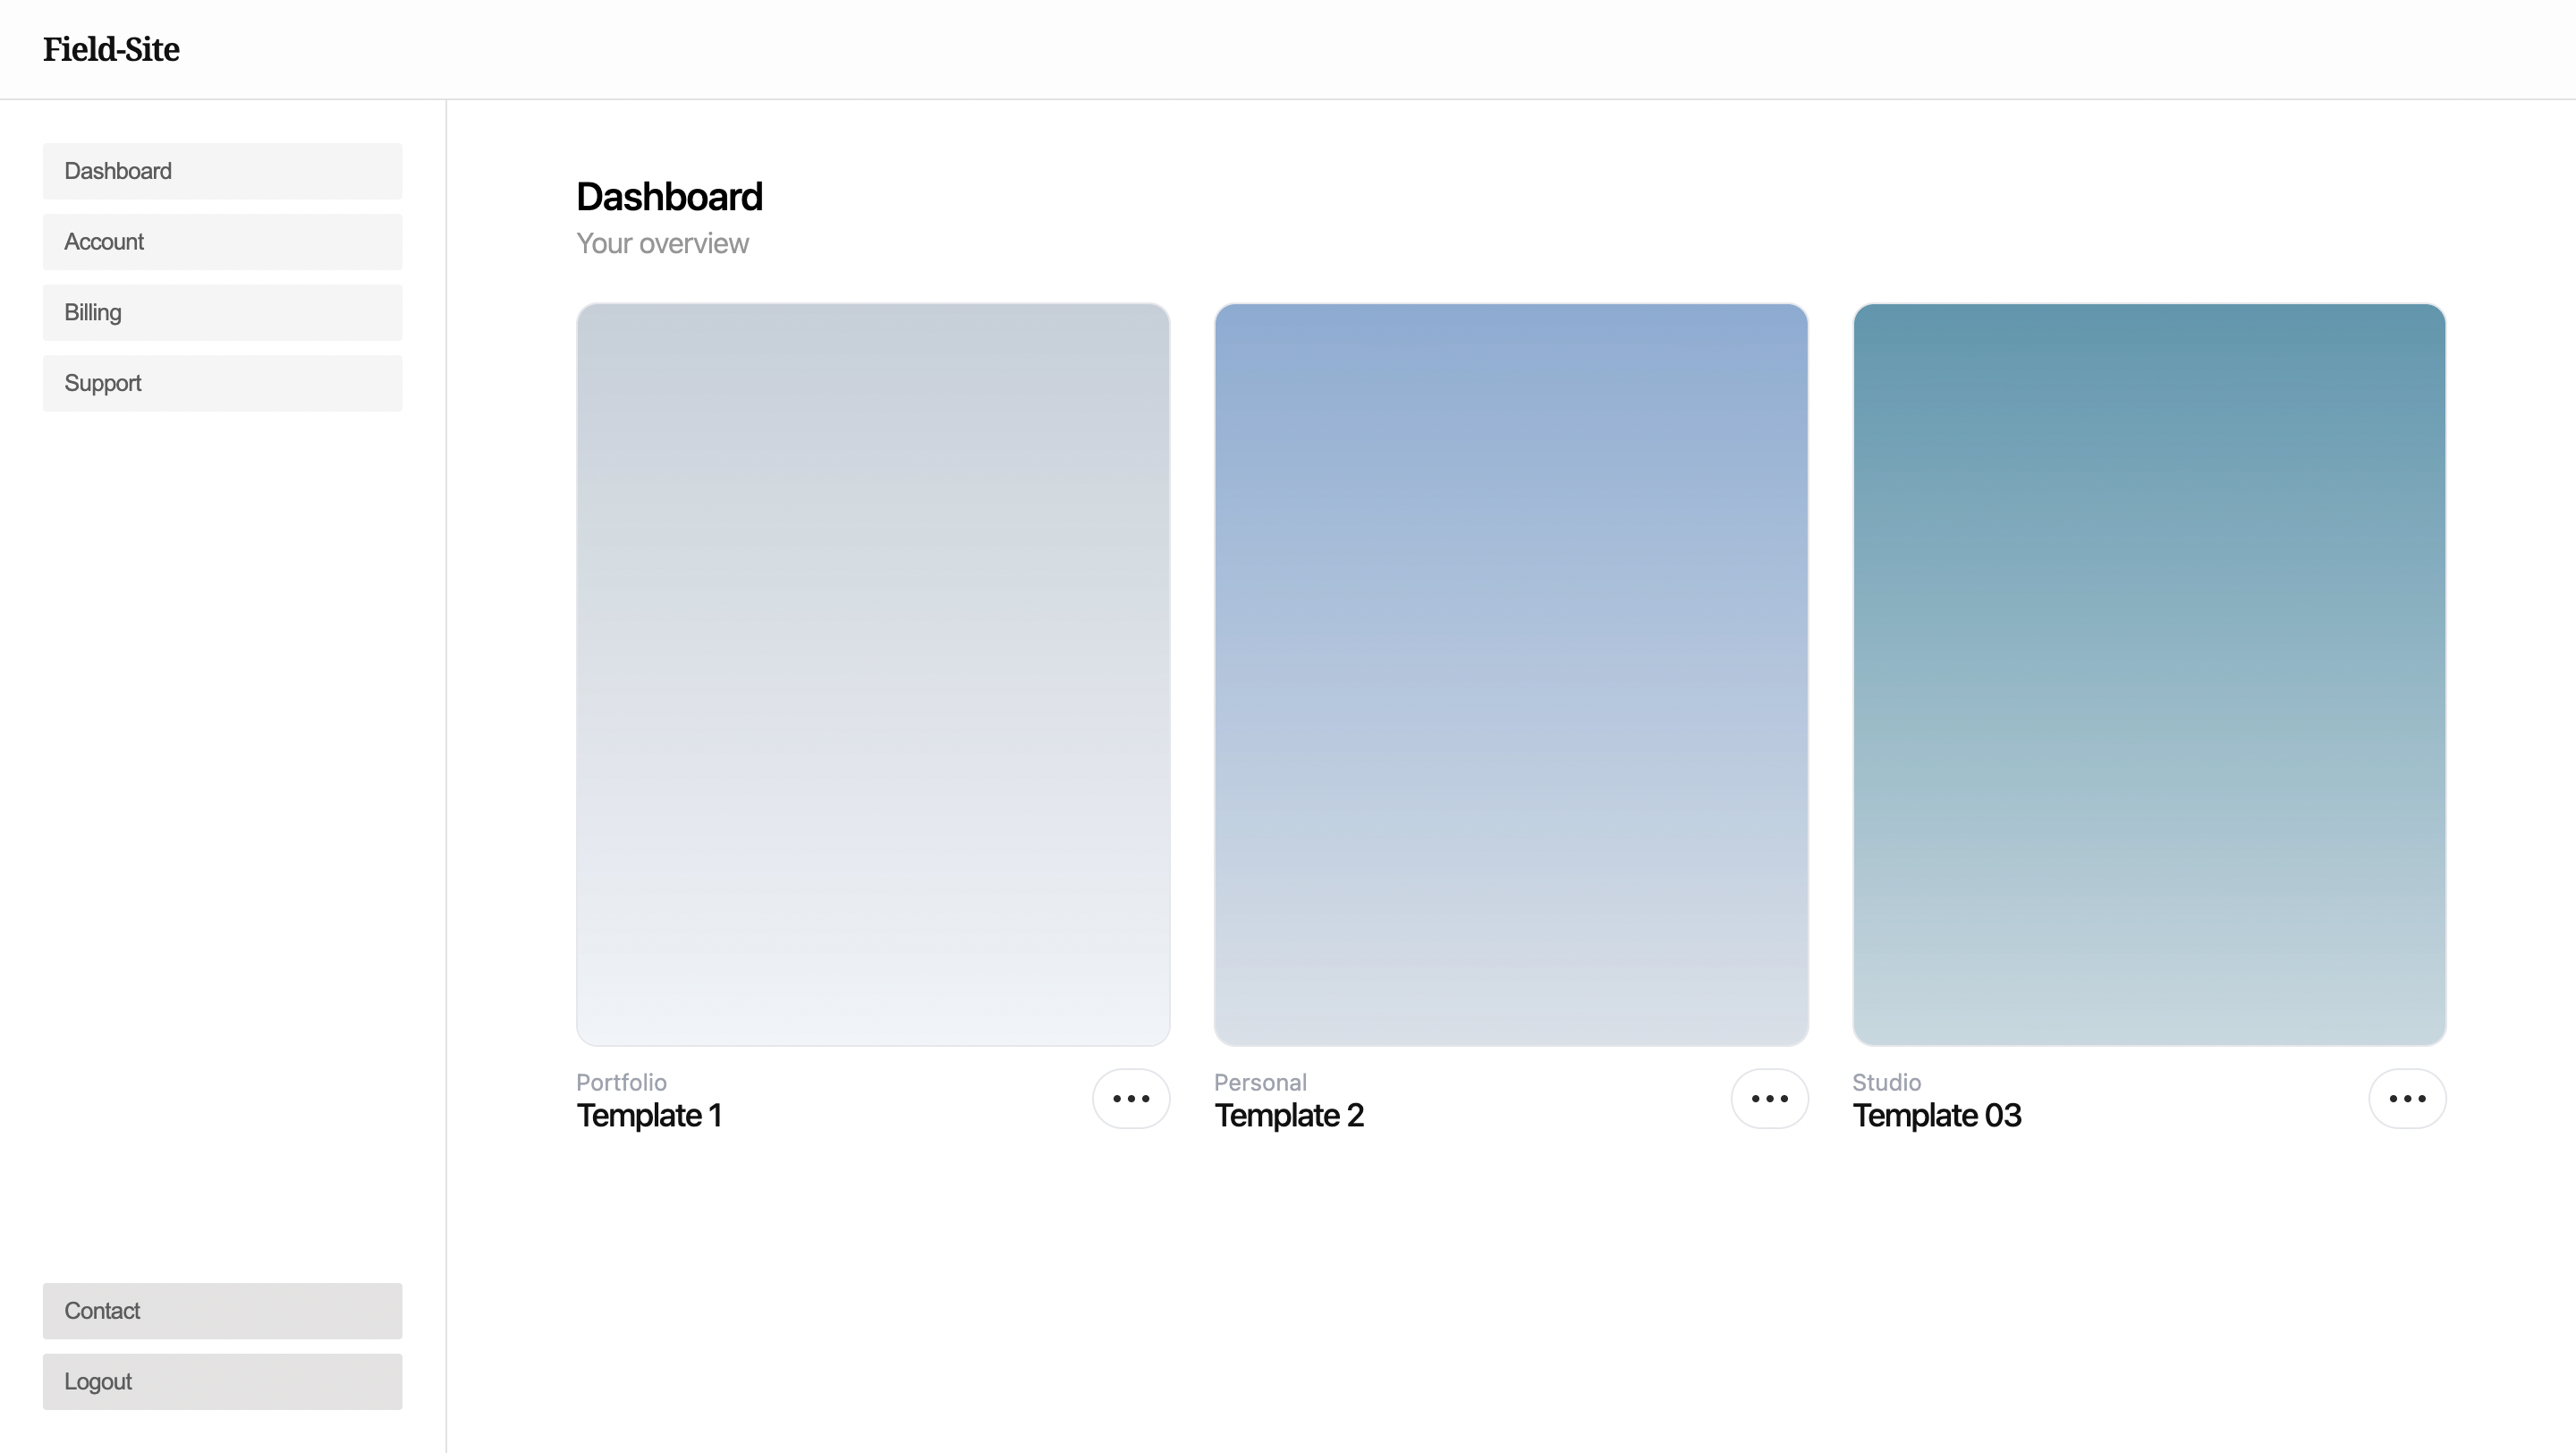Open the Dashboard section in the sidebar

coord(222,170)
